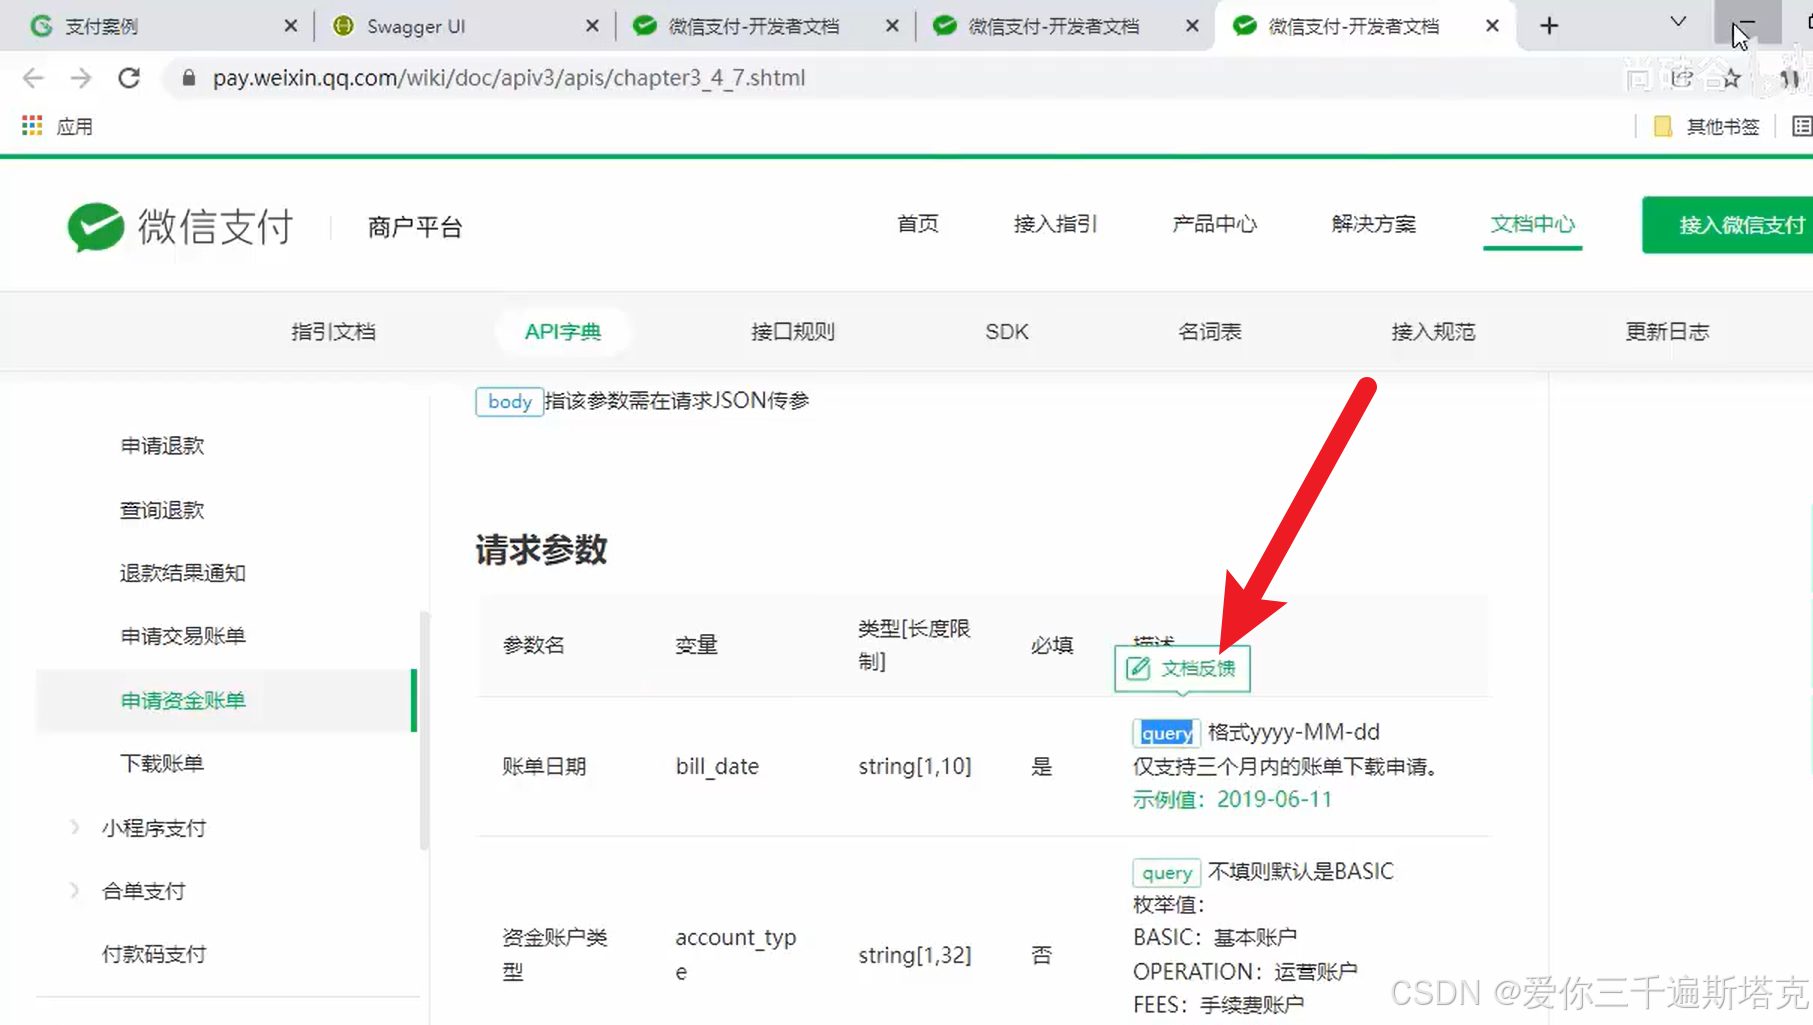Open the reading list icon

[x=1802, y=126]
